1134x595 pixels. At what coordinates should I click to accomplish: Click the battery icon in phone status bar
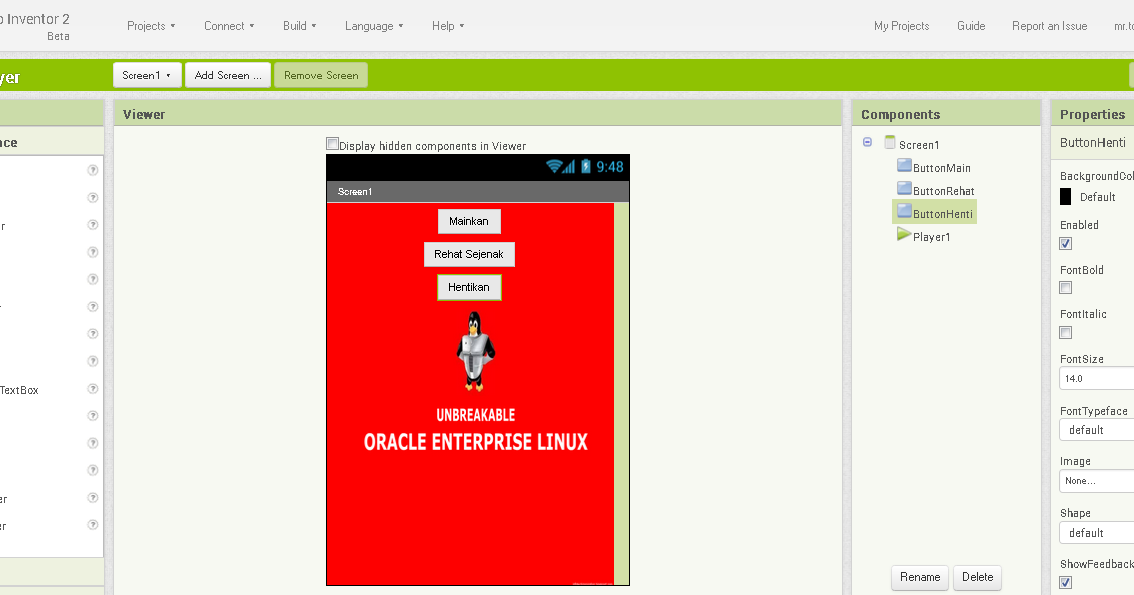pos(586,166)
